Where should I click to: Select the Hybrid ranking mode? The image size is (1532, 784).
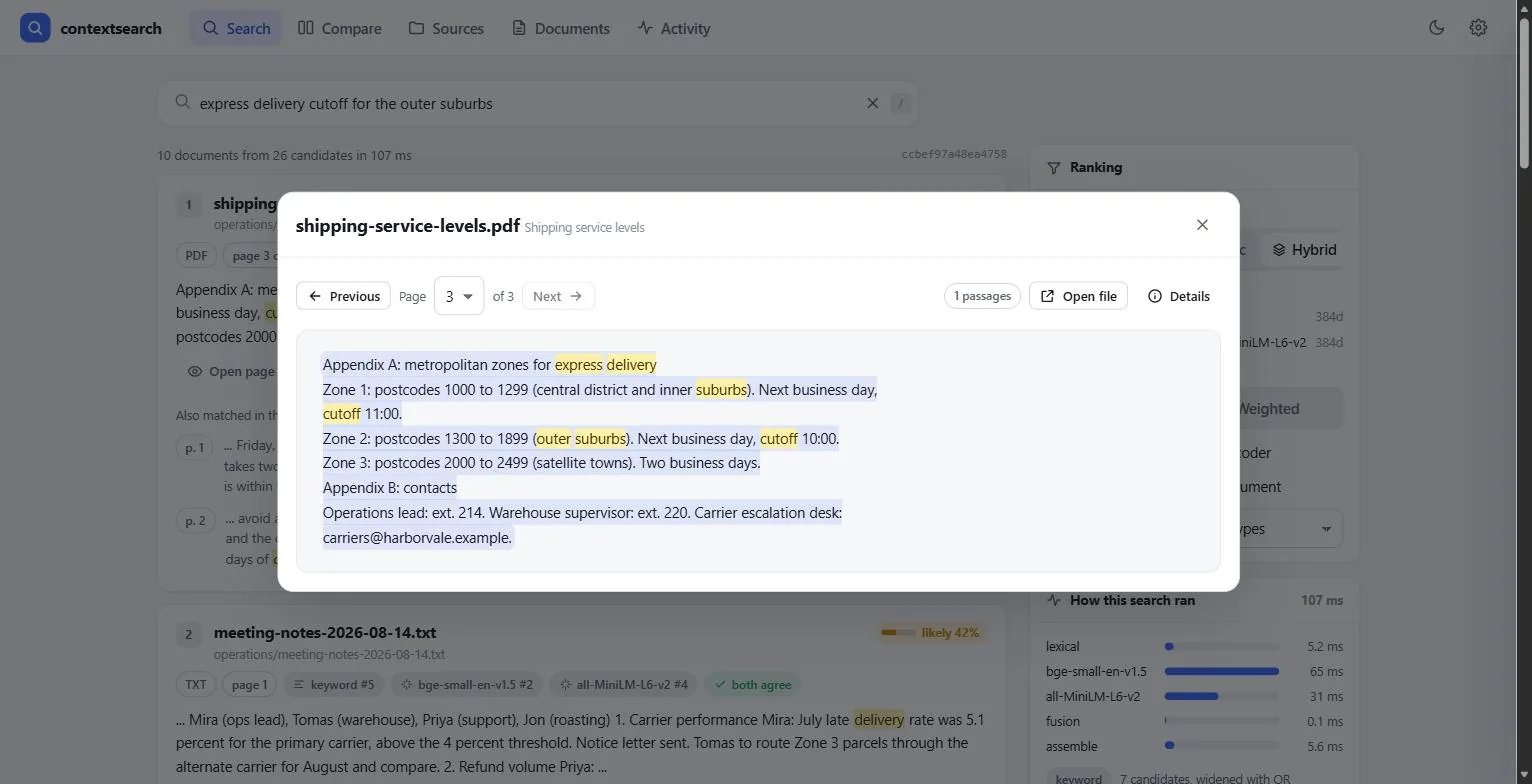[1304, 250]
